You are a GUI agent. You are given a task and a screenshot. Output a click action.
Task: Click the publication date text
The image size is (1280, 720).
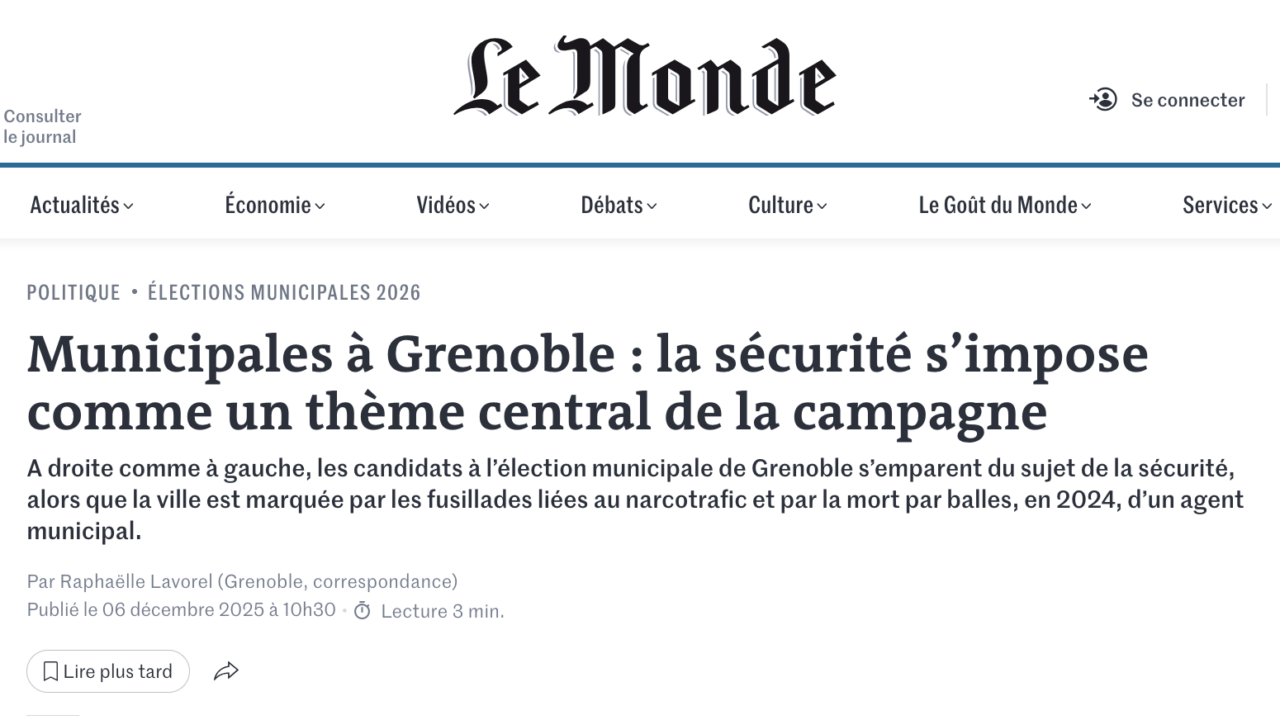(181, 610)
